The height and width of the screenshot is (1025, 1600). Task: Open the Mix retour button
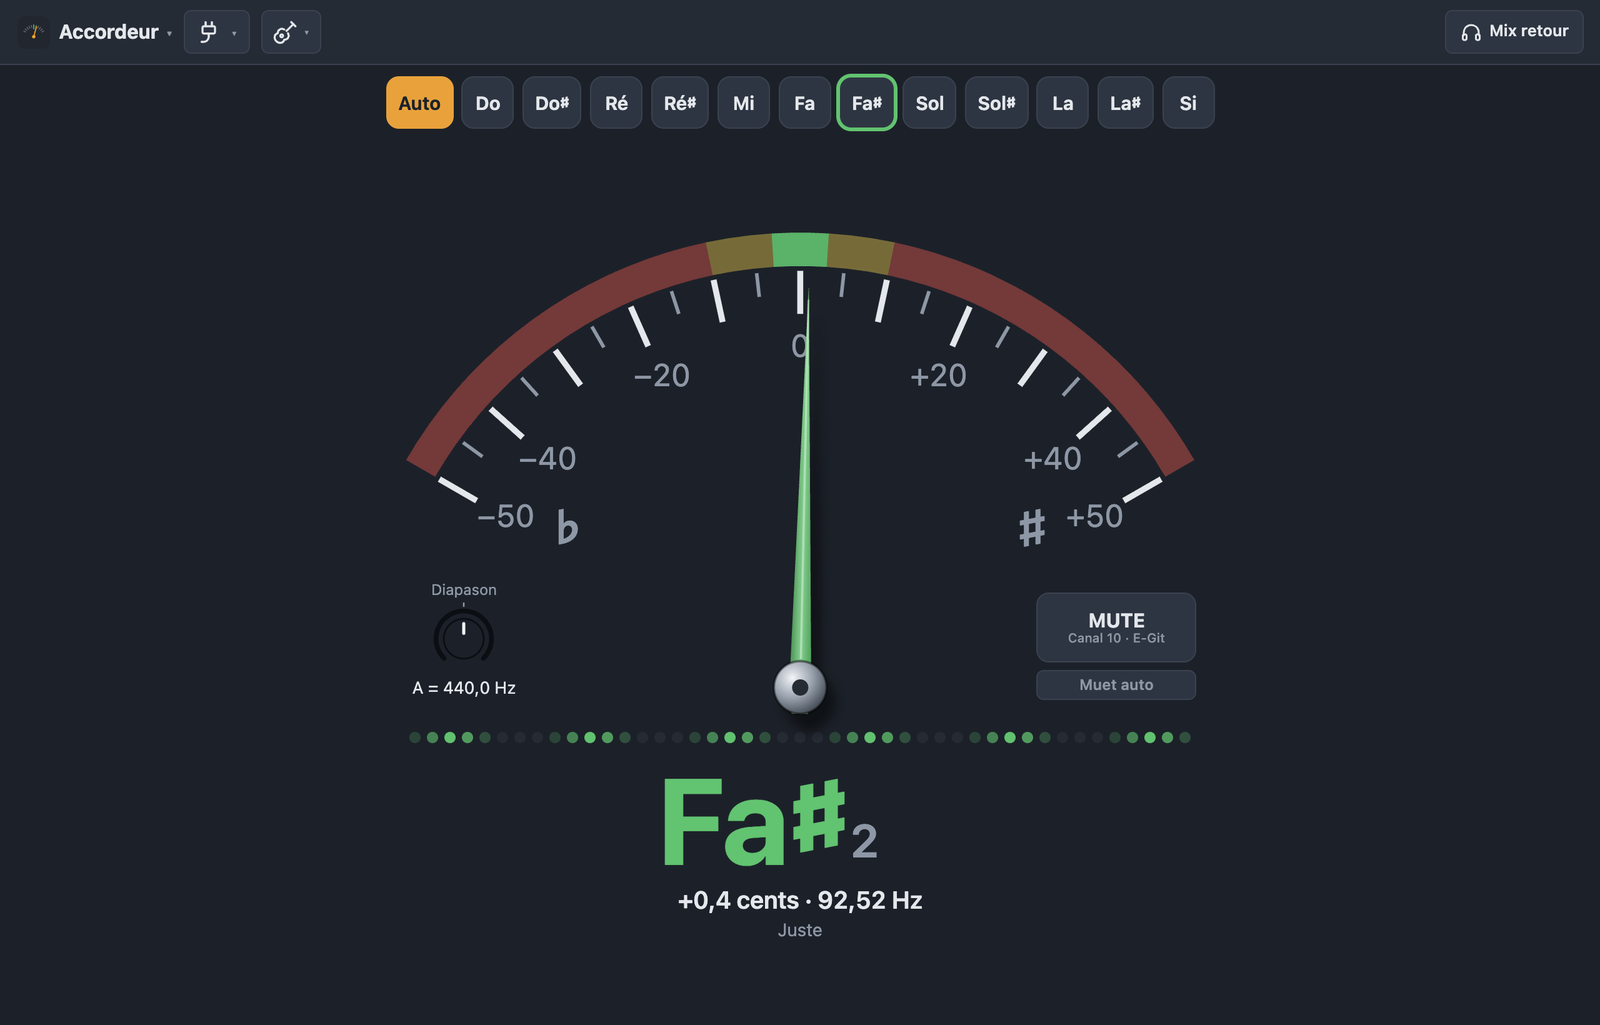click(x=1514, y=32)
